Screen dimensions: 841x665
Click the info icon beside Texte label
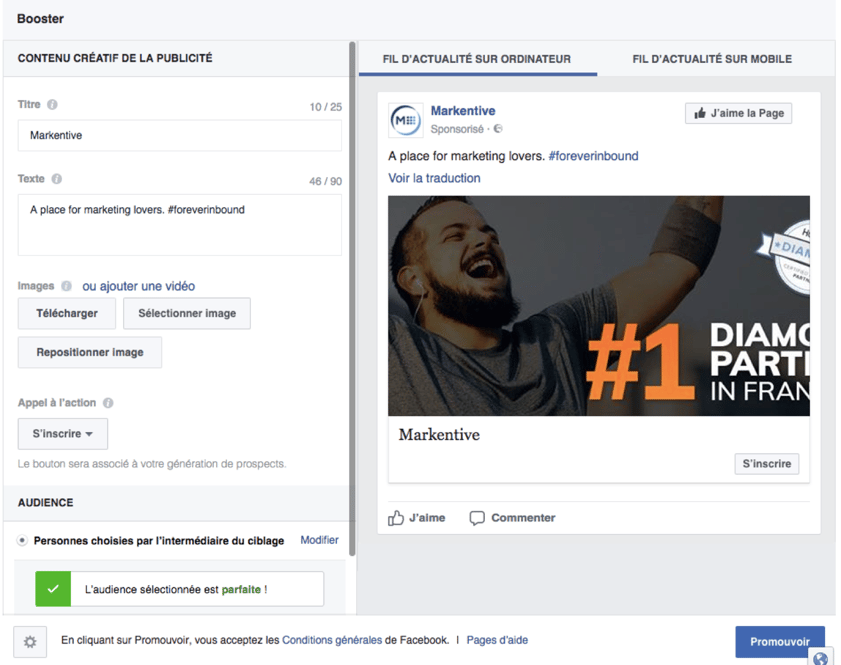pos(56,179)
